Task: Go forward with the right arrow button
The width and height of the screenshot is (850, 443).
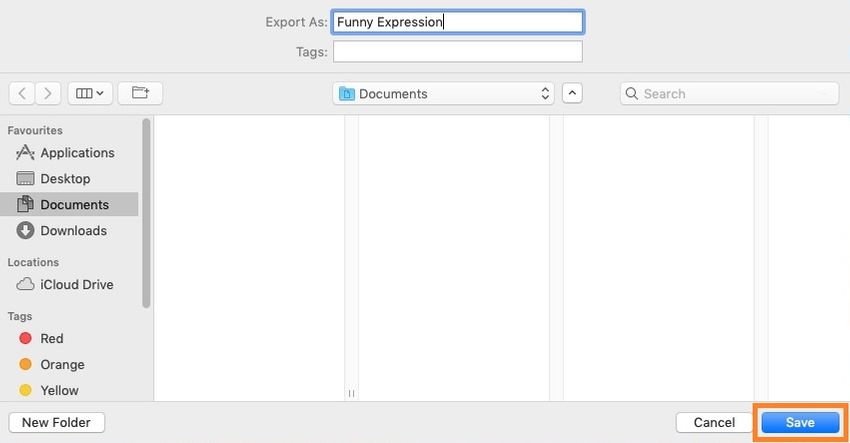Action: coord(48,93)
